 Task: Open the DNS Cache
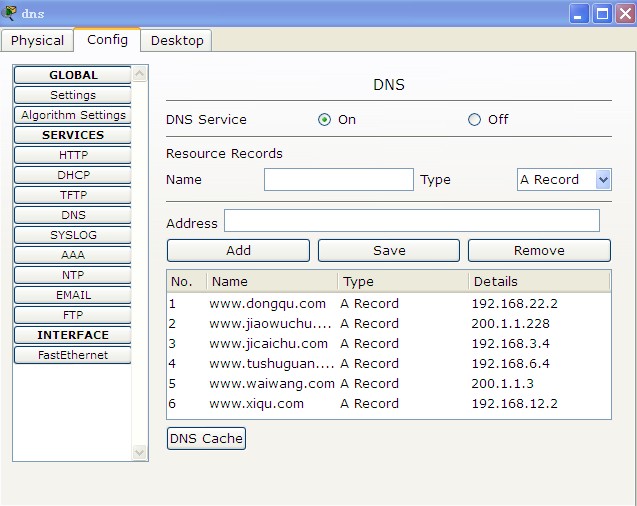point(206,438)
